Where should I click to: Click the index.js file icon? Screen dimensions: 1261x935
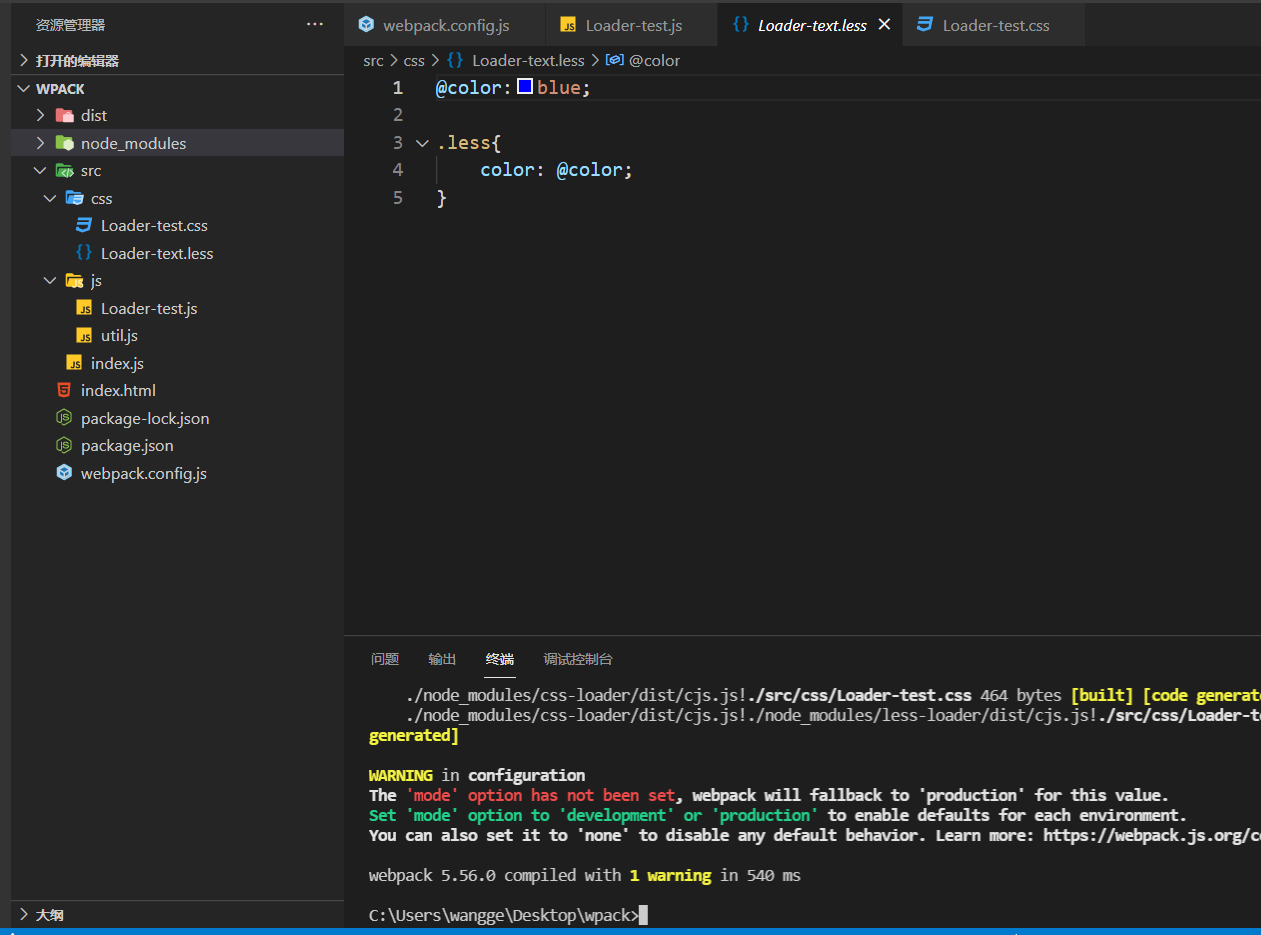(x=75, y=363)
